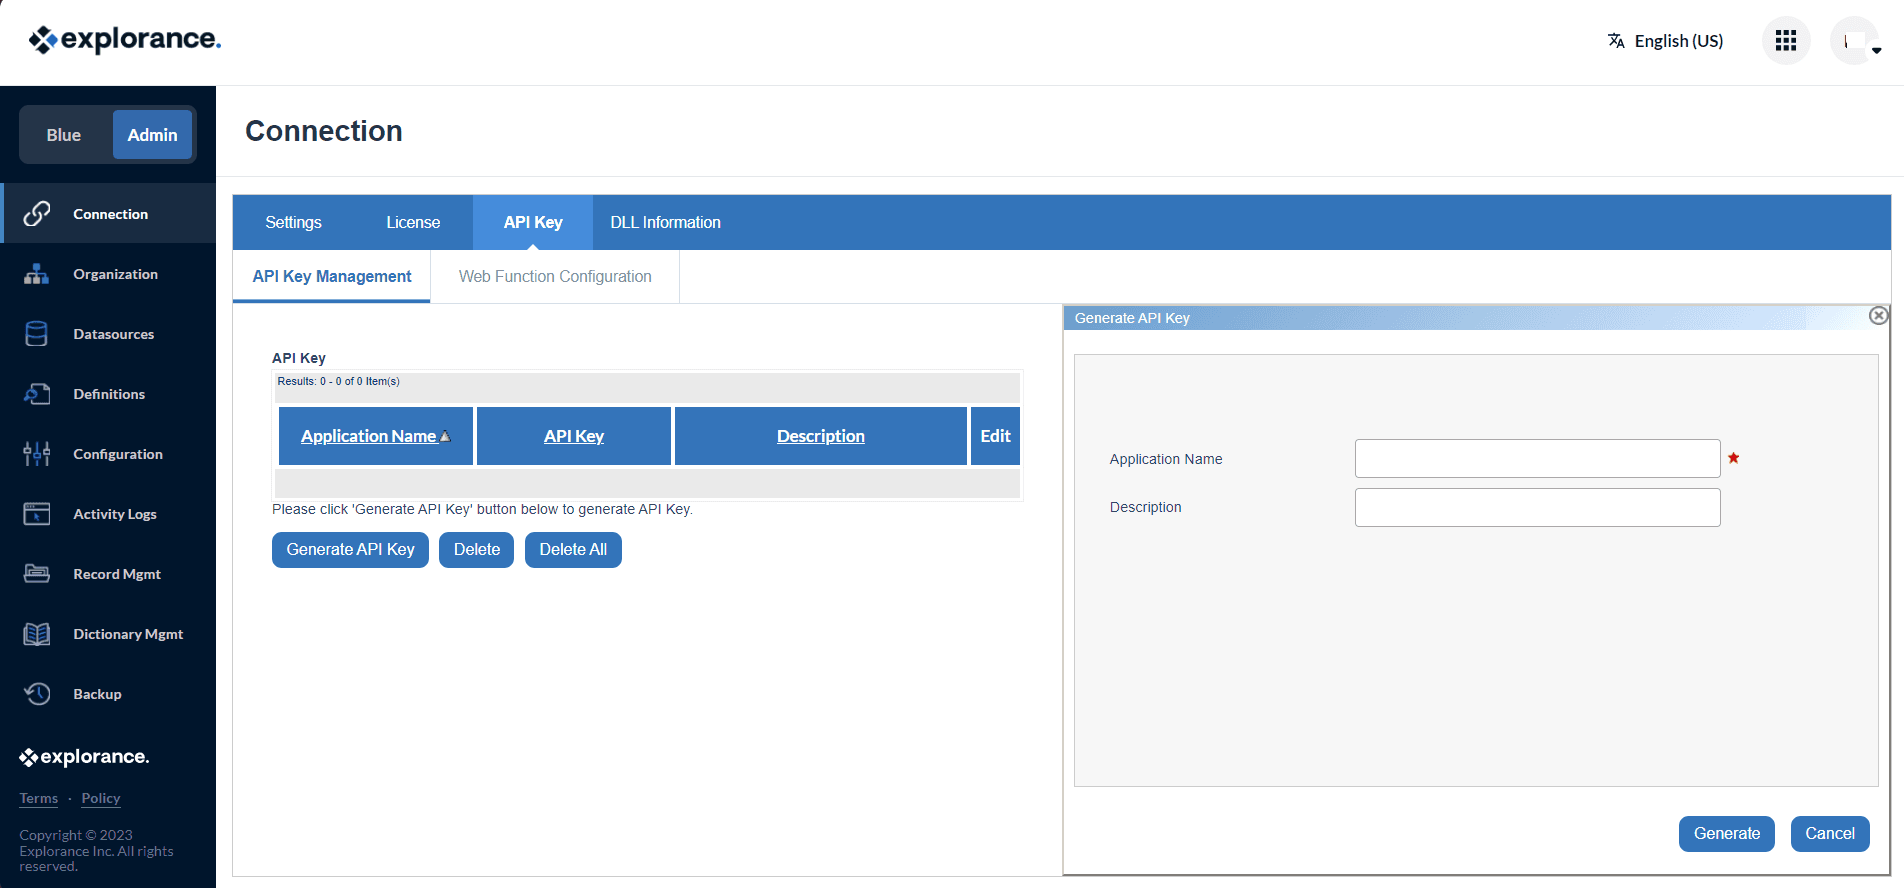Cancel the Generate API Key dialog
Viewport: 1904px width, 888px height.
tap(1830, 834)
